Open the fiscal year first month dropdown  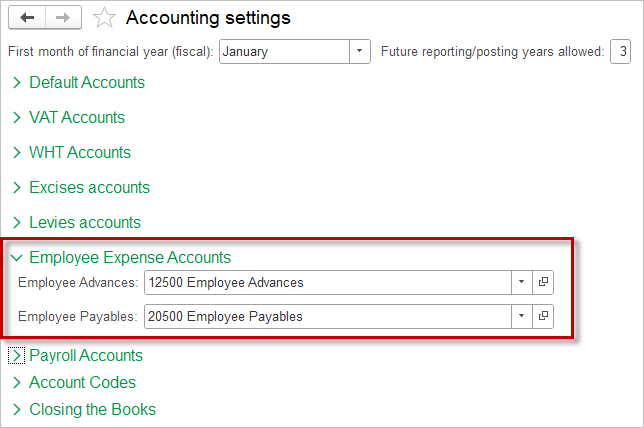point(360,51)
